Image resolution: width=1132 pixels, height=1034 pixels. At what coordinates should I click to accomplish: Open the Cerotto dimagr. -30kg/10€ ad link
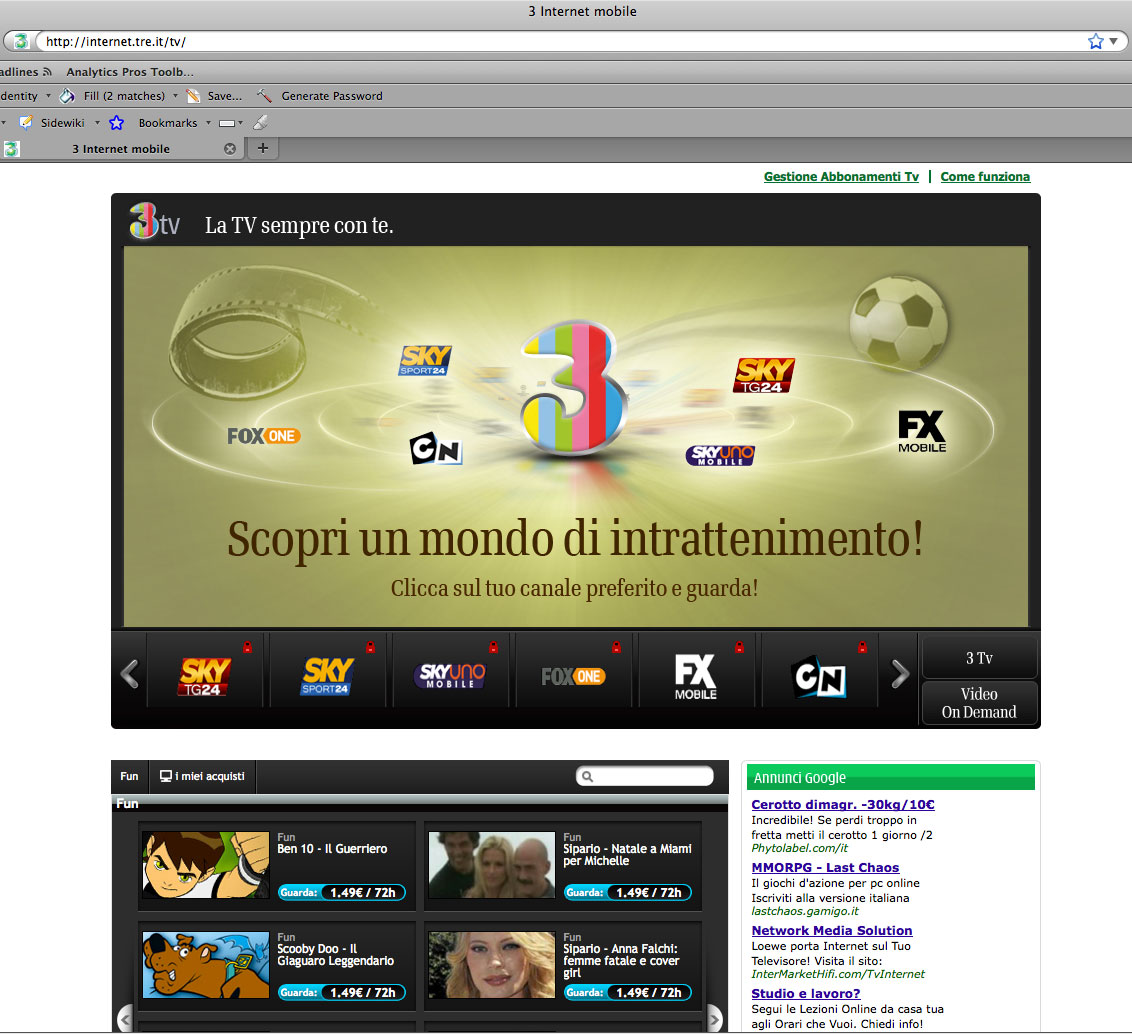click(x=843, y=804)
